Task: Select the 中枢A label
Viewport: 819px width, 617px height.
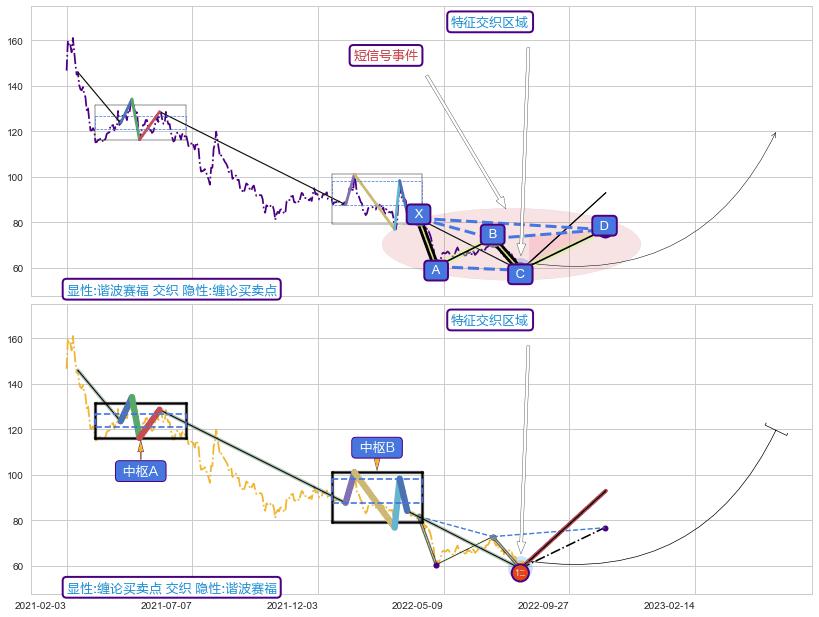Action: point(140,470)
